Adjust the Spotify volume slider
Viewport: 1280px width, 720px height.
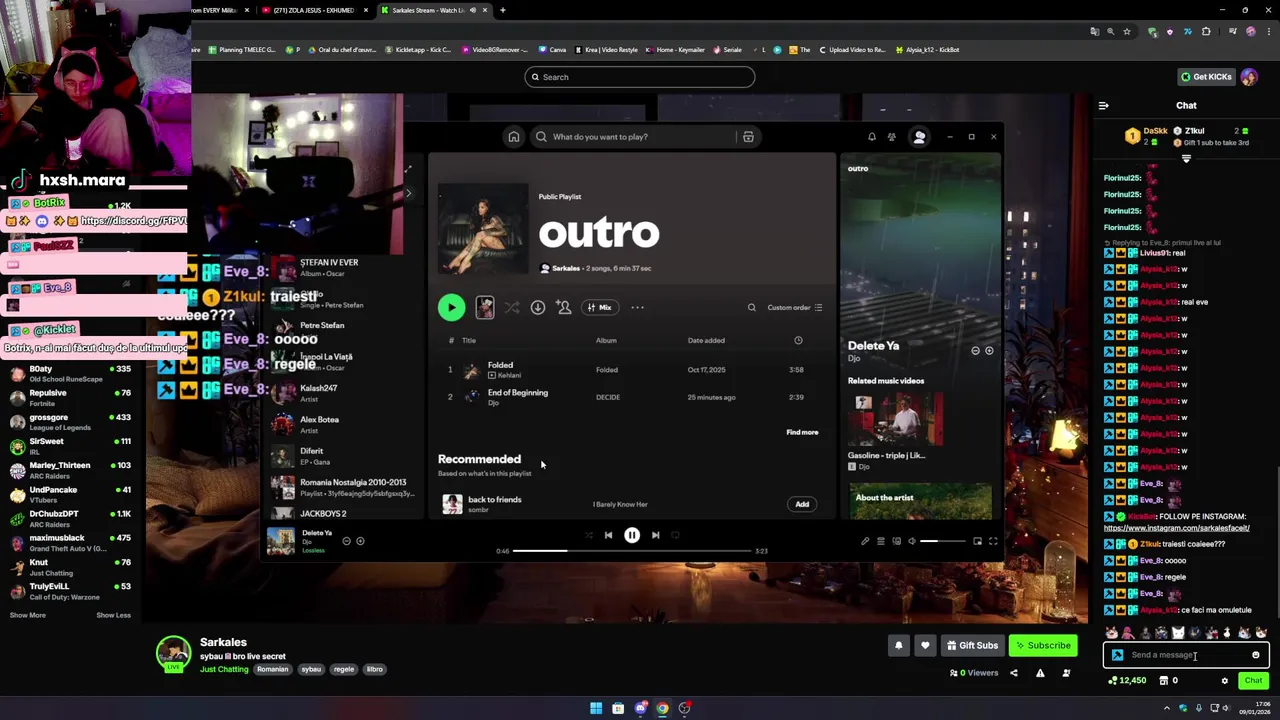942,541
